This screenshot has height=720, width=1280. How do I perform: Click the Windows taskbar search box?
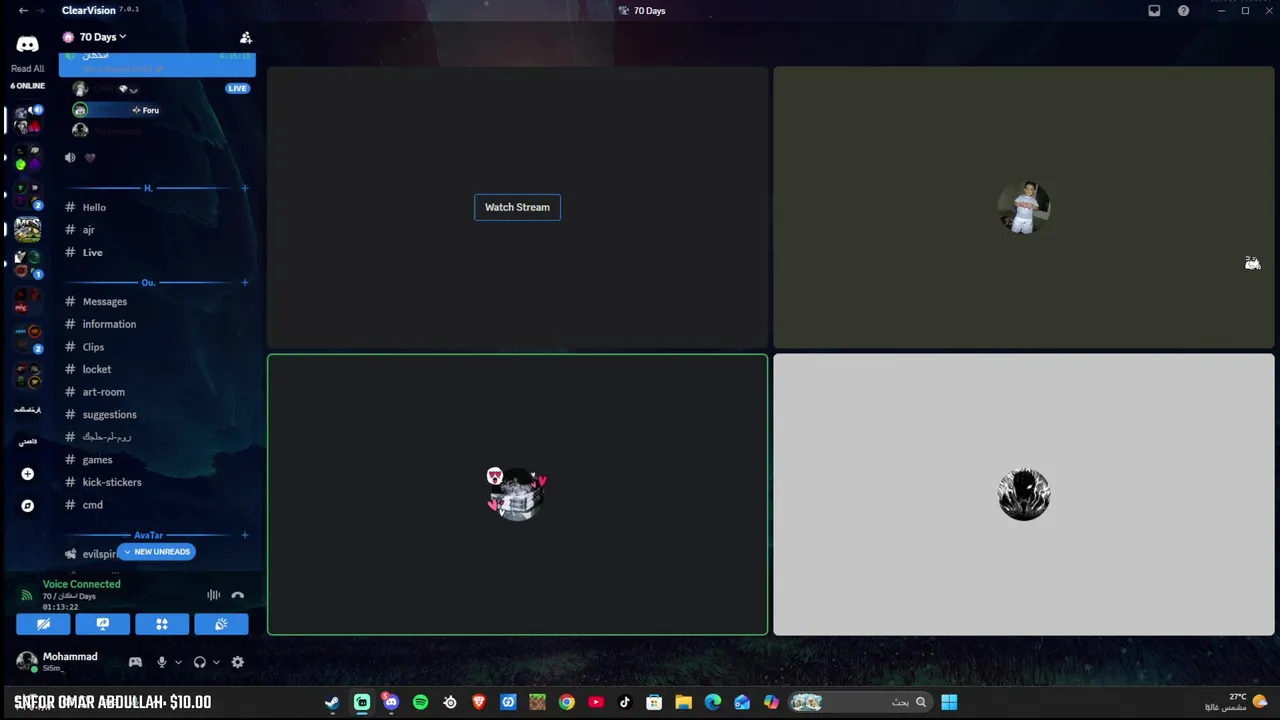tap(860, 702)
